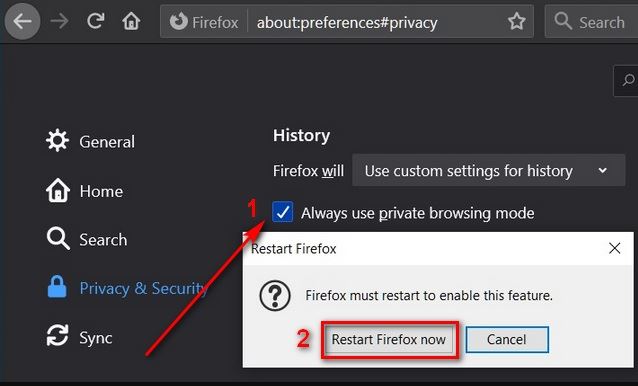The height and width of the screenshot is (386, 638).
Task: Open preferences search magnifier at right edge
Action: coord(628,80)
